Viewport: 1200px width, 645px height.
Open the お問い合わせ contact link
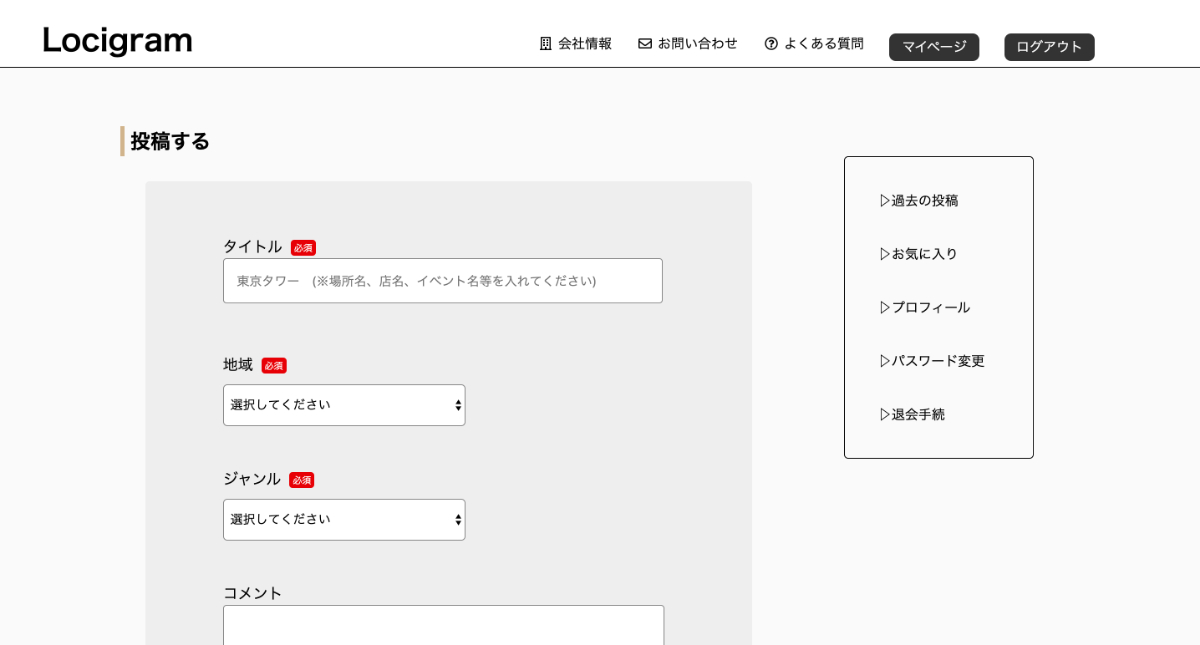pyautogui.click(x=697, y=44)
